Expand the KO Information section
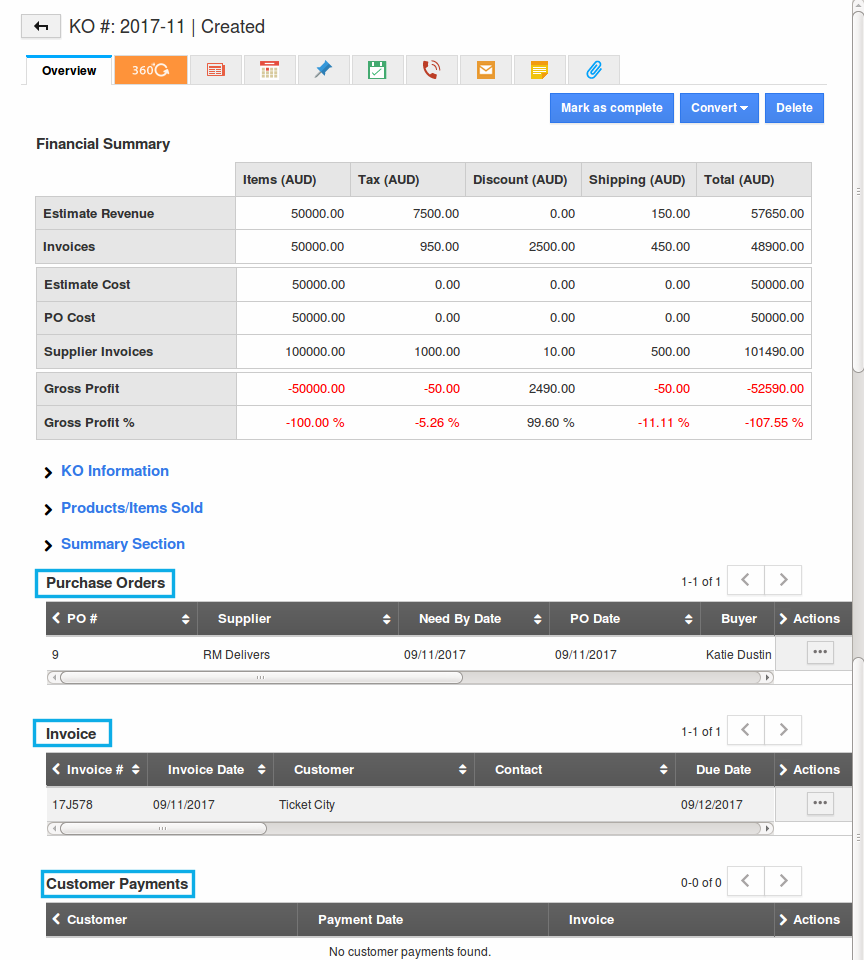 114,471
